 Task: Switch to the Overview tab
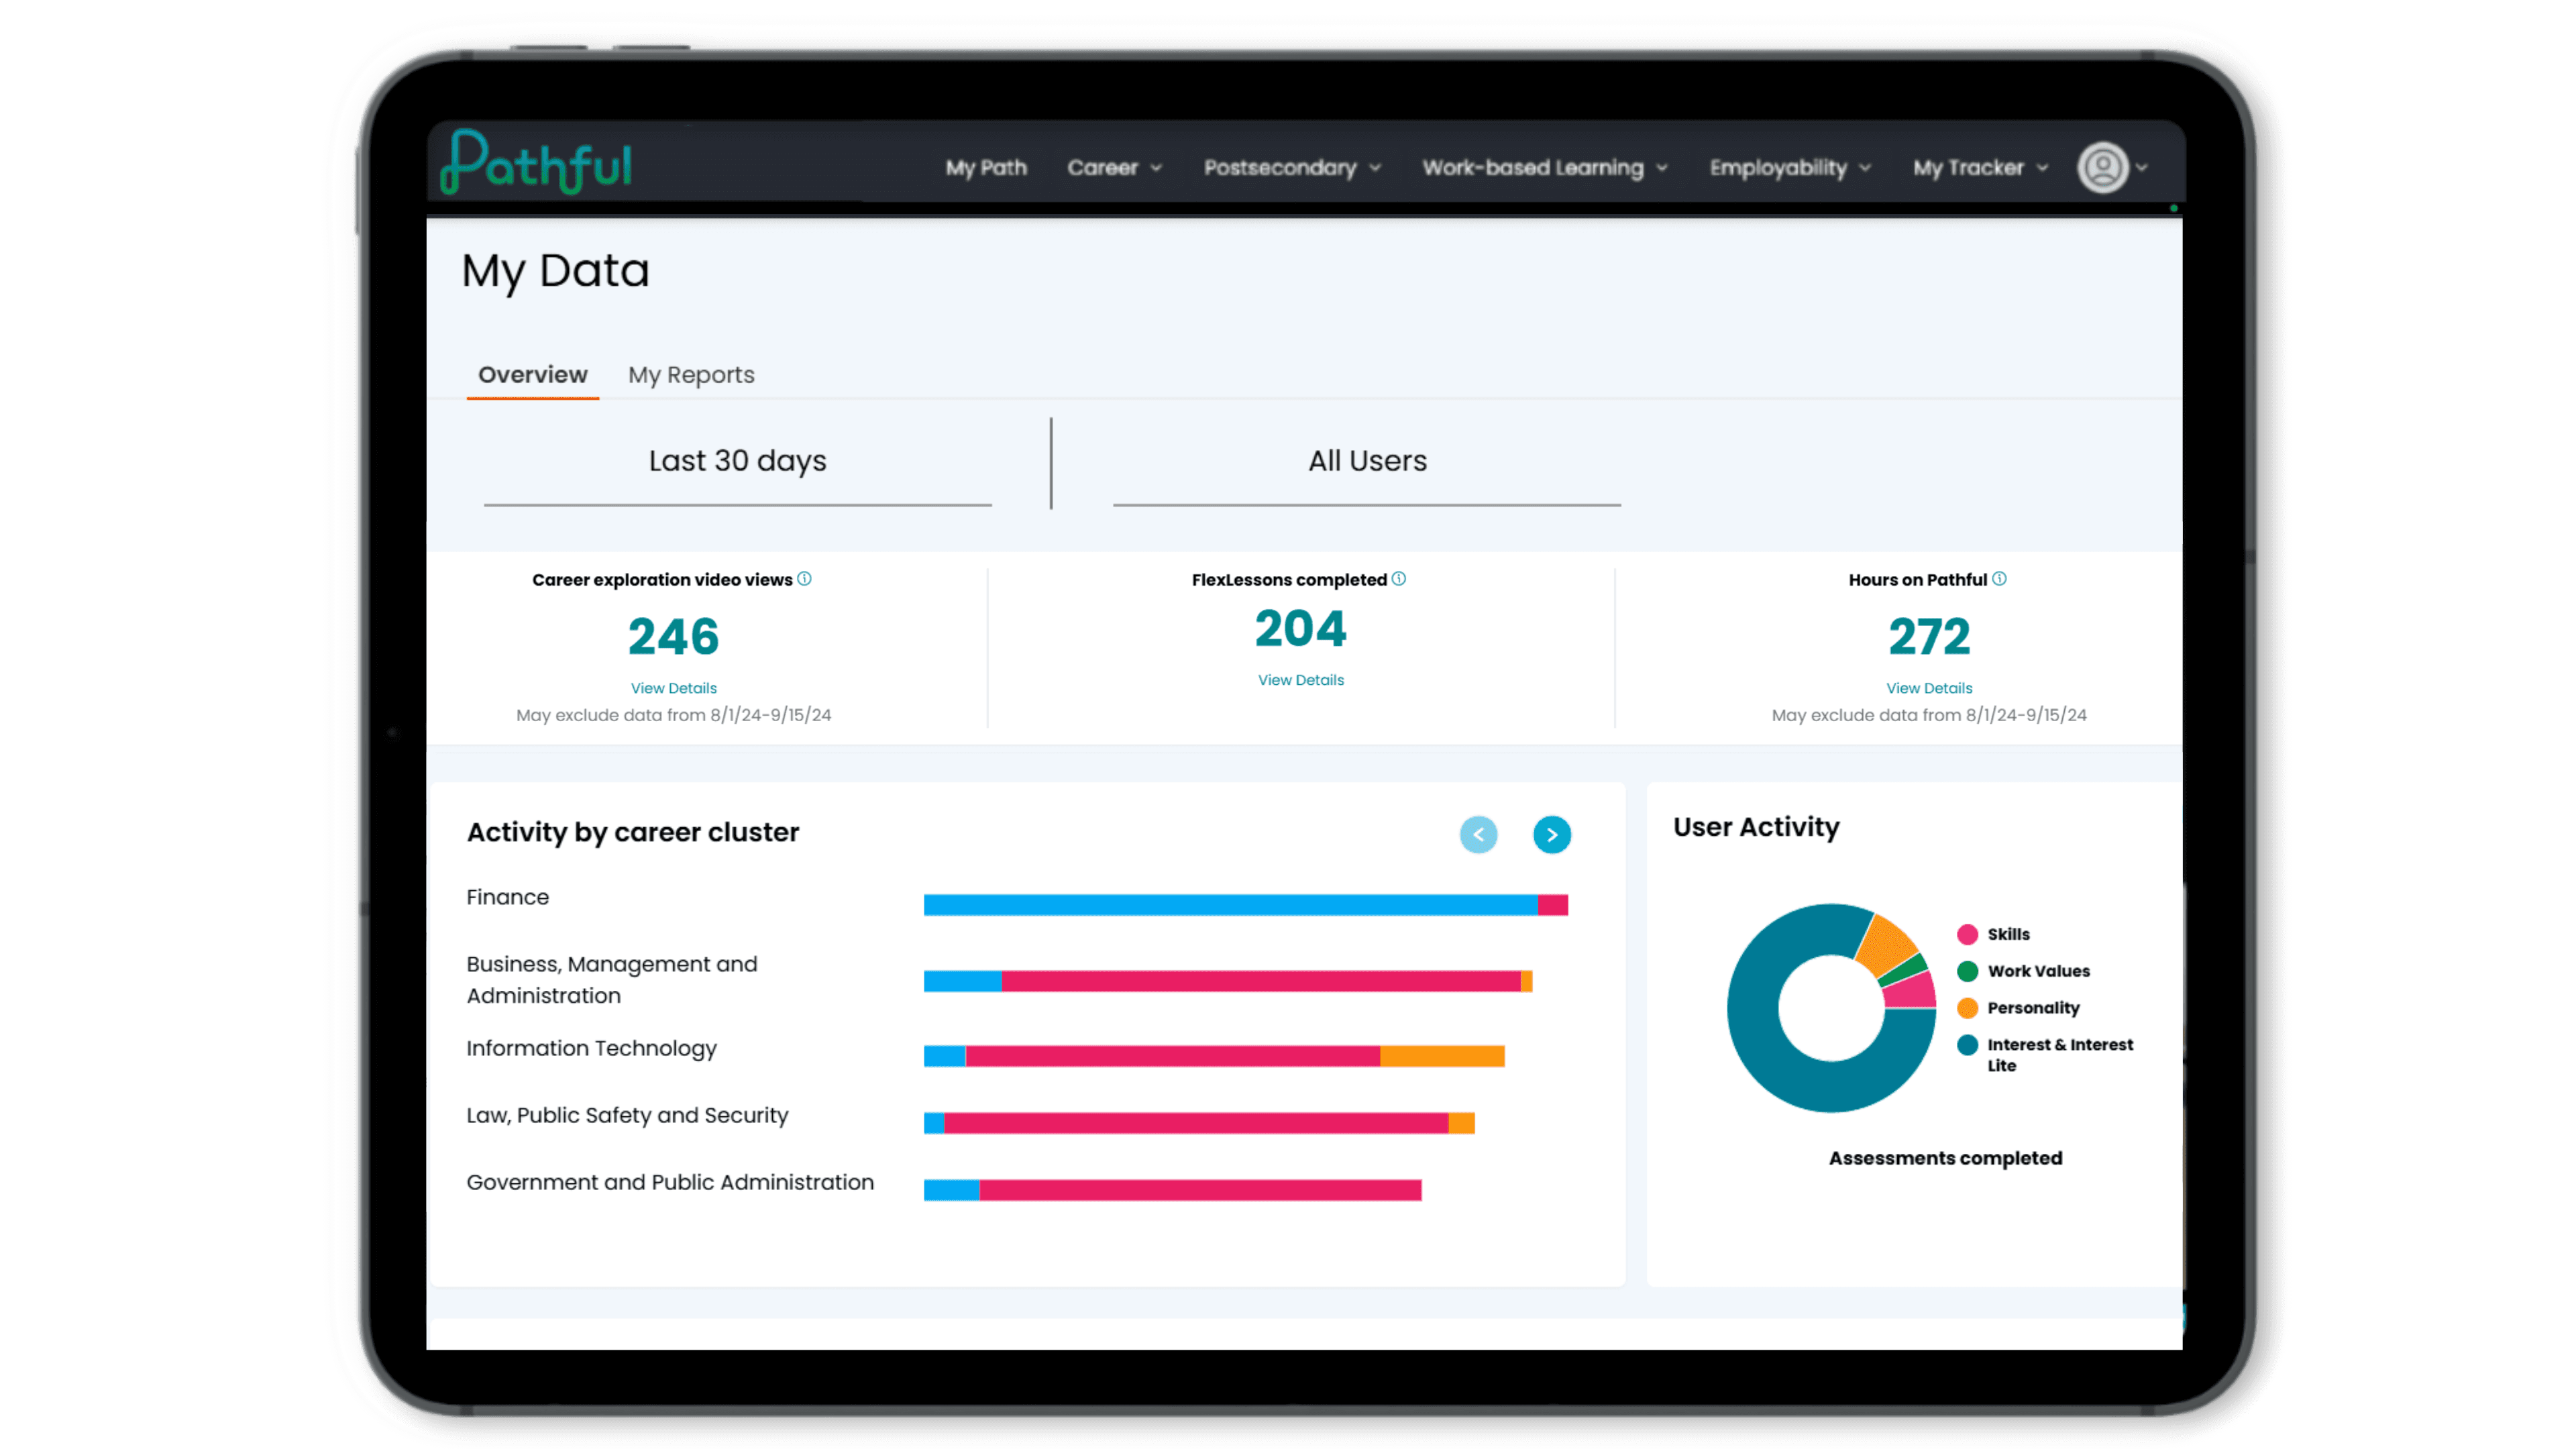(x=532, y=375)
